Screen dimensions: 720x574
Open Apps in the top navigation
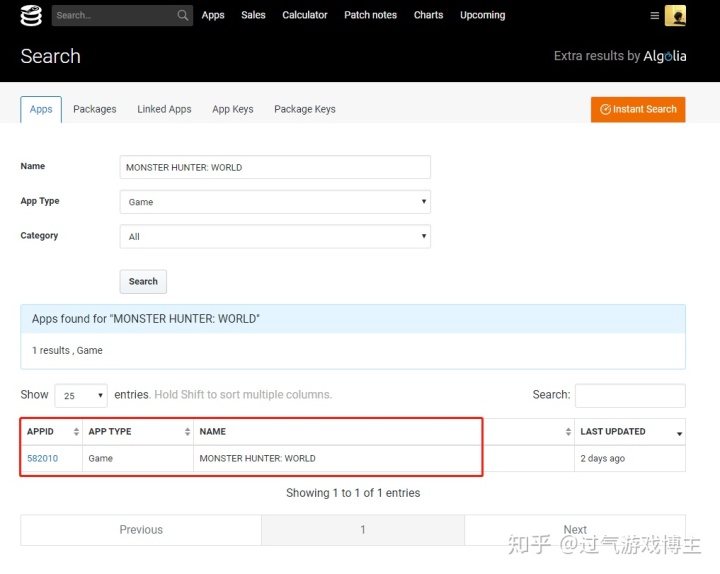[213, 15]
